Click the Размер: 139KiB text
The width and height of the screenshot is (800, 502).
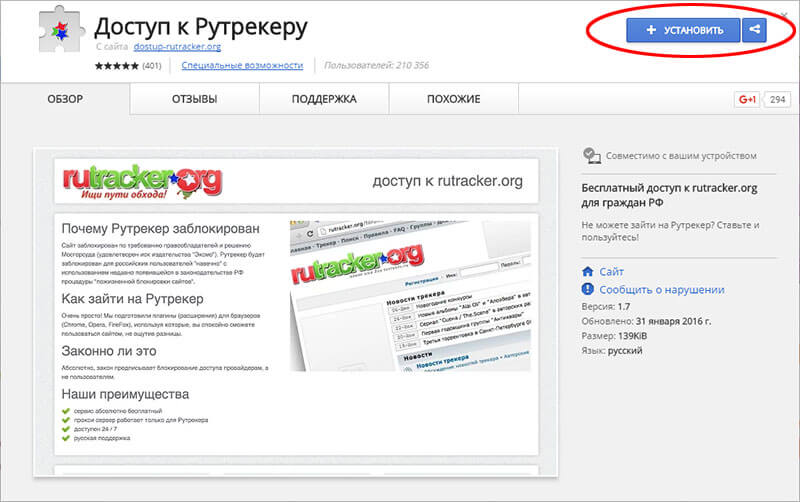tap(614, 336)
